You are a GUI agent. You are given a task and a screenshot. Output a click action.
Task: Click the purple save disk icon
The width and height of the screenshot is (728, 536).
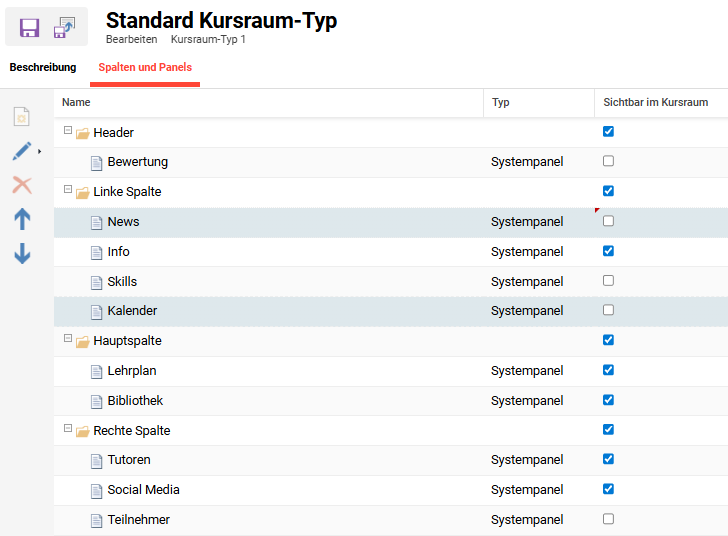[29, 28]
